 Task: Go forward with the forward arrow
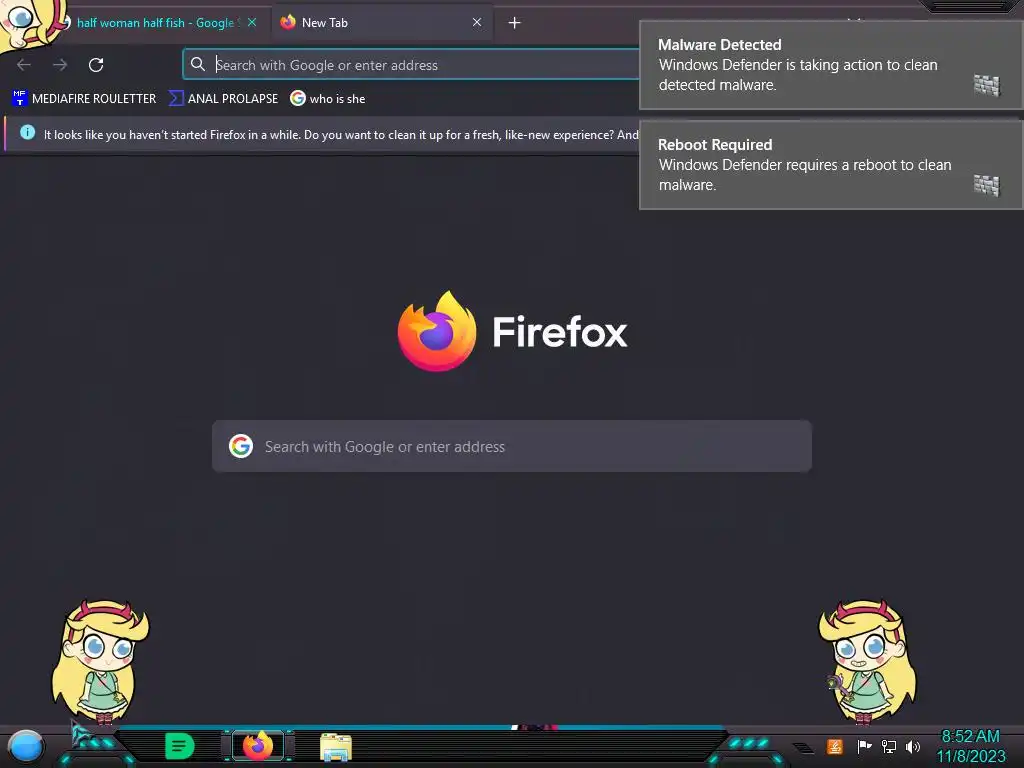point(60,65)
